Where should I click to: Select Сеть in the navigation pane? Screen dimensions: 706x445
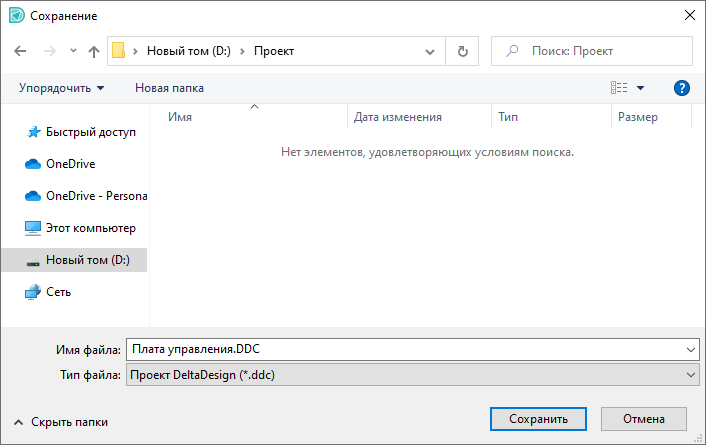click(58, 292)
